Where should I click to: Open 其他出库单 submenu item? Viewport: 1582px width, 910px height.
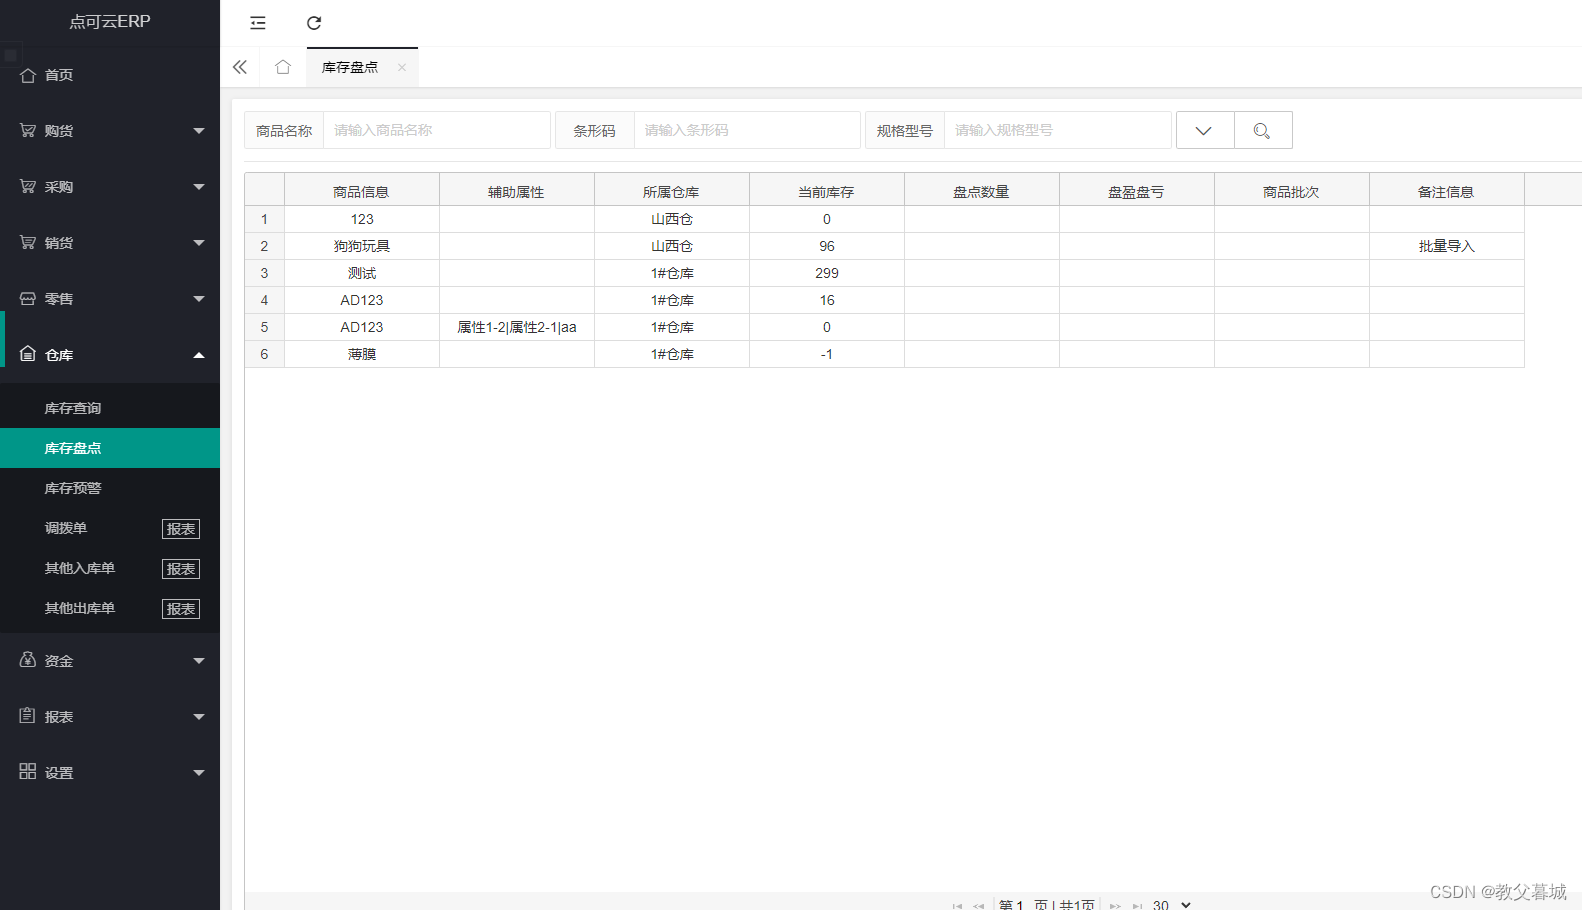coord(80,608)
